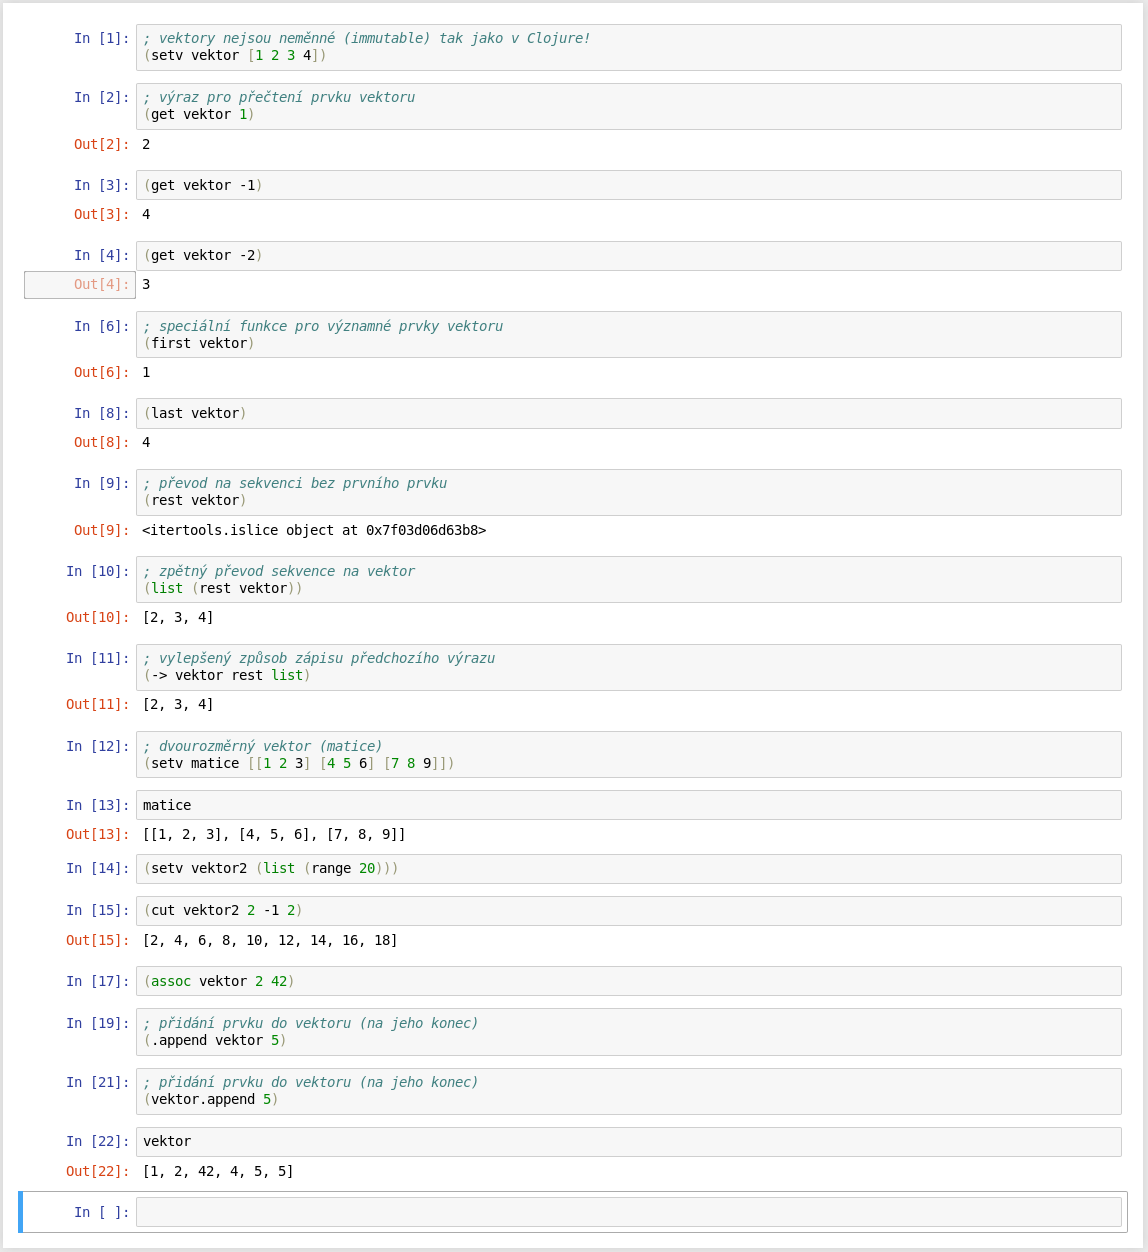Click code cell with (get vektor -1)

point(628,185)
